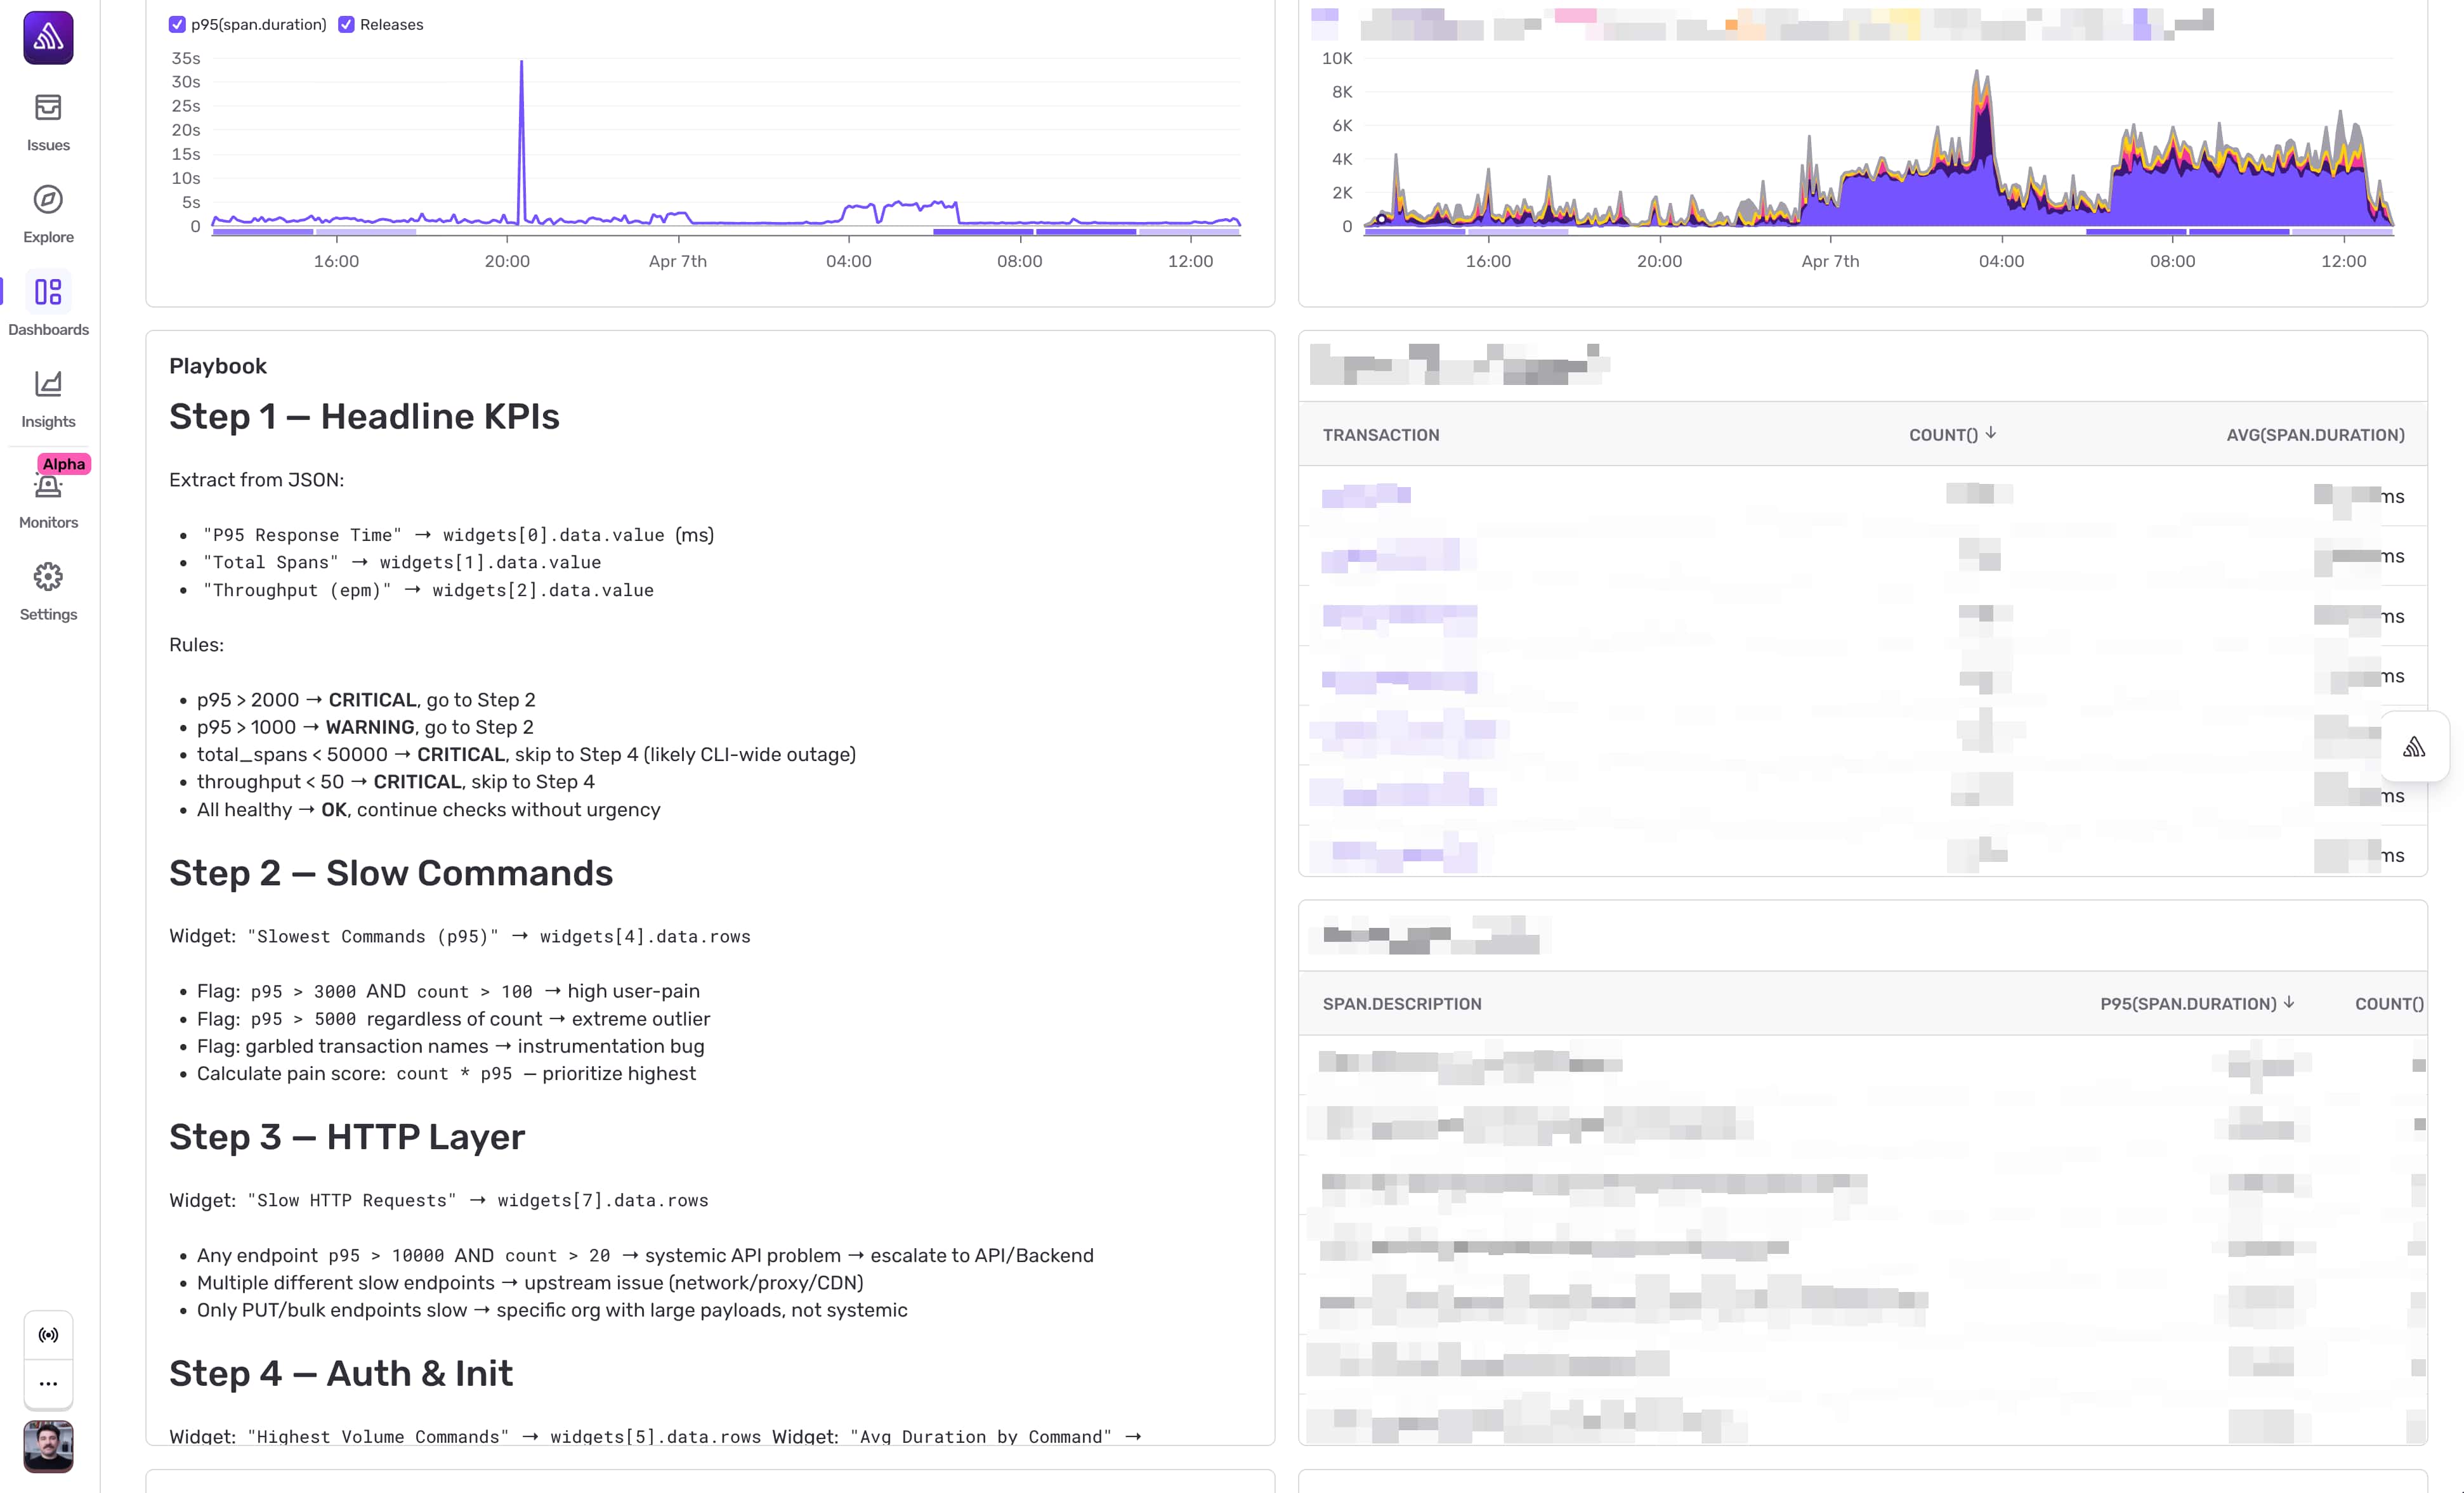
Task: Click the broadcast icon near the sidebar bottom
Action: (x=48, y=1335)
